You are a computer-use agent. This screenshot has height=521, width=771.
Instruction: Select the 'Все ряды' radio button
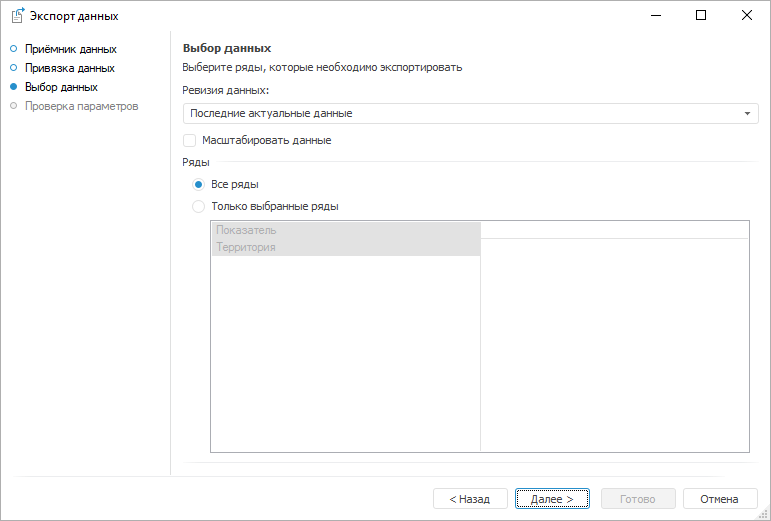(x=199, y=185)
